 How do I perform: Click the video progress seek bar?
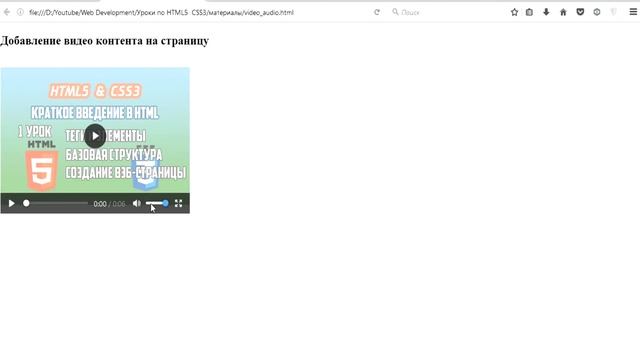point(56,203)
